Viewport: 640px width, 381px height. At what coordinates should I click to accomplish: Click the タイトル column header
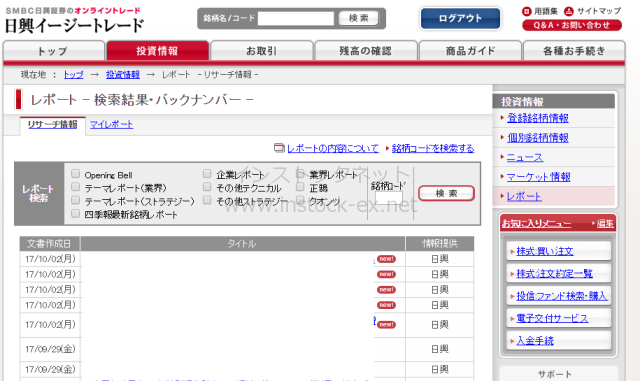(242, 244)
